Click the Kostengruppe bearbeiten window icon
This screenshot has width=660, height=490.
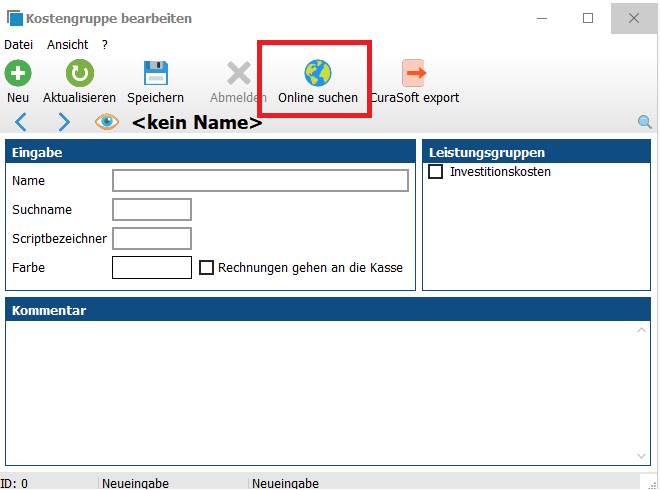pyautogui.click(x=15, y=19)
